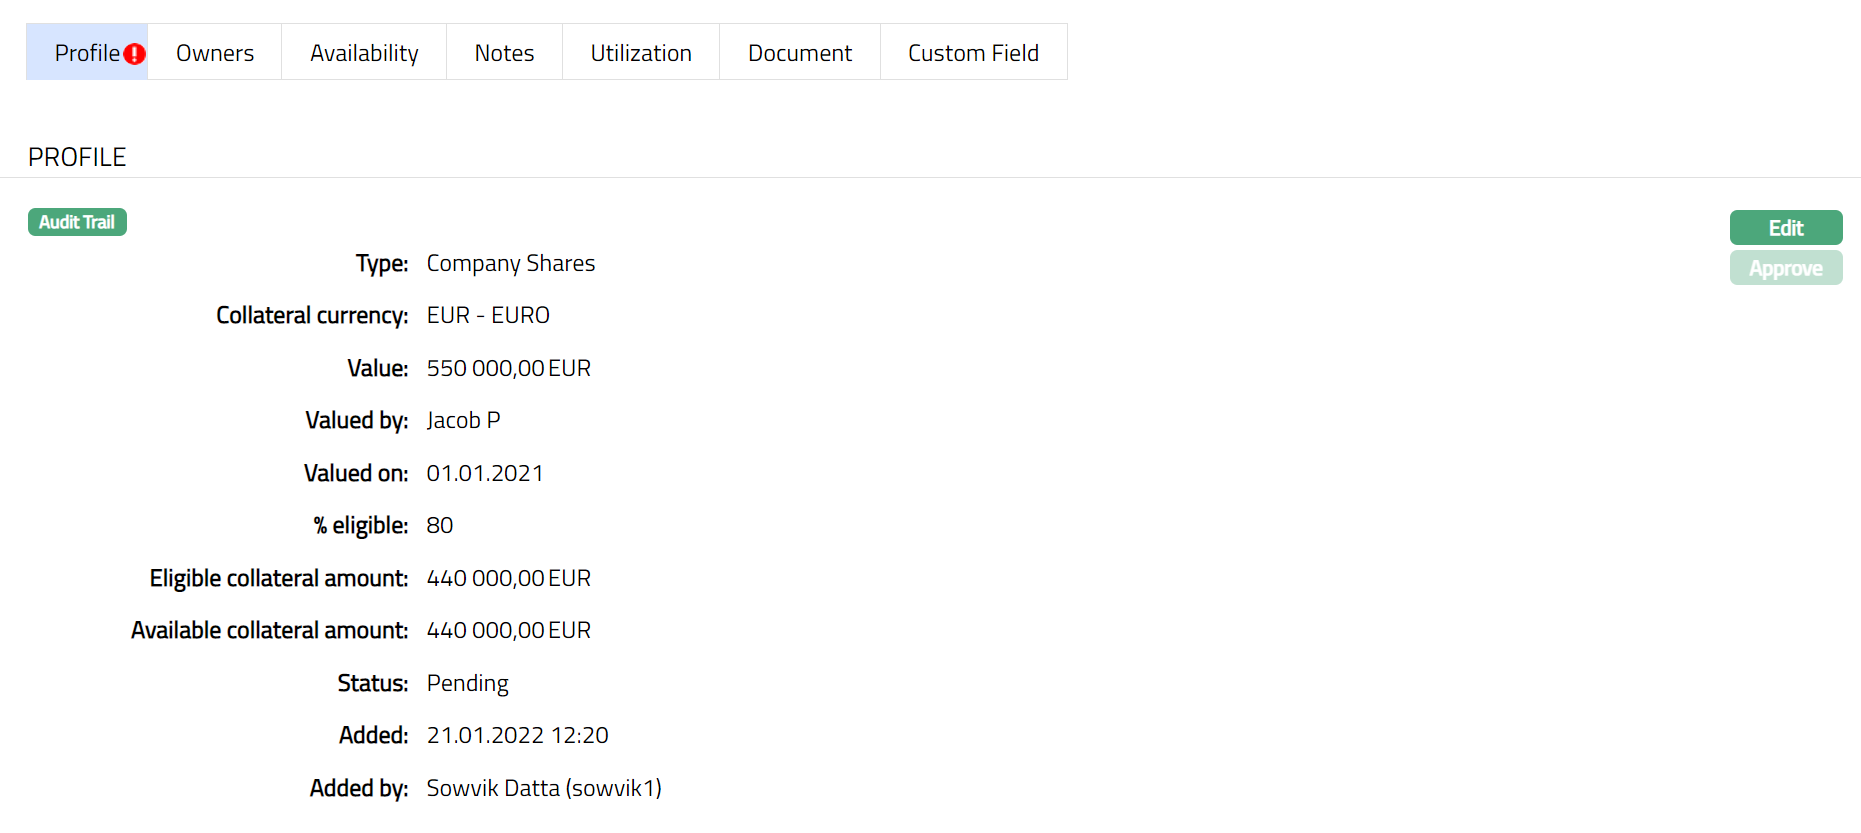Click the 01.01.2021 valuation date
The height and width of the screenshot is (833, 1861).
[x=485, y=473]
